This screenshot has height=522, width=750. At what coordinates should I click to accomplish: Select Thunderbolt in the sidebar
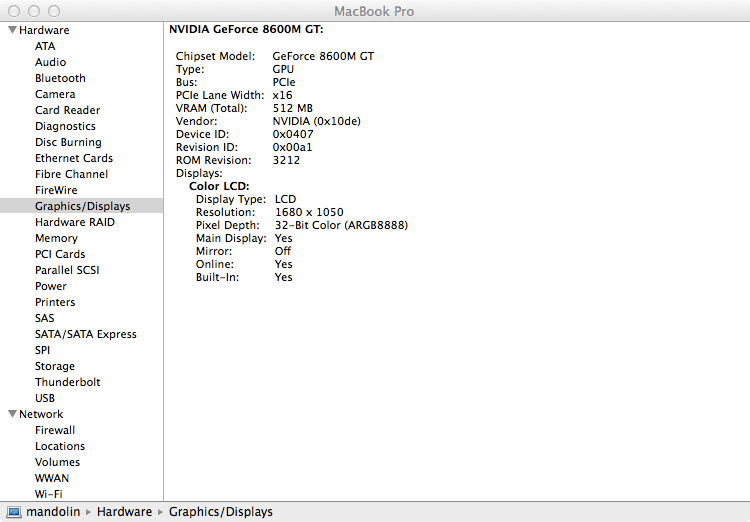[67, 382]
